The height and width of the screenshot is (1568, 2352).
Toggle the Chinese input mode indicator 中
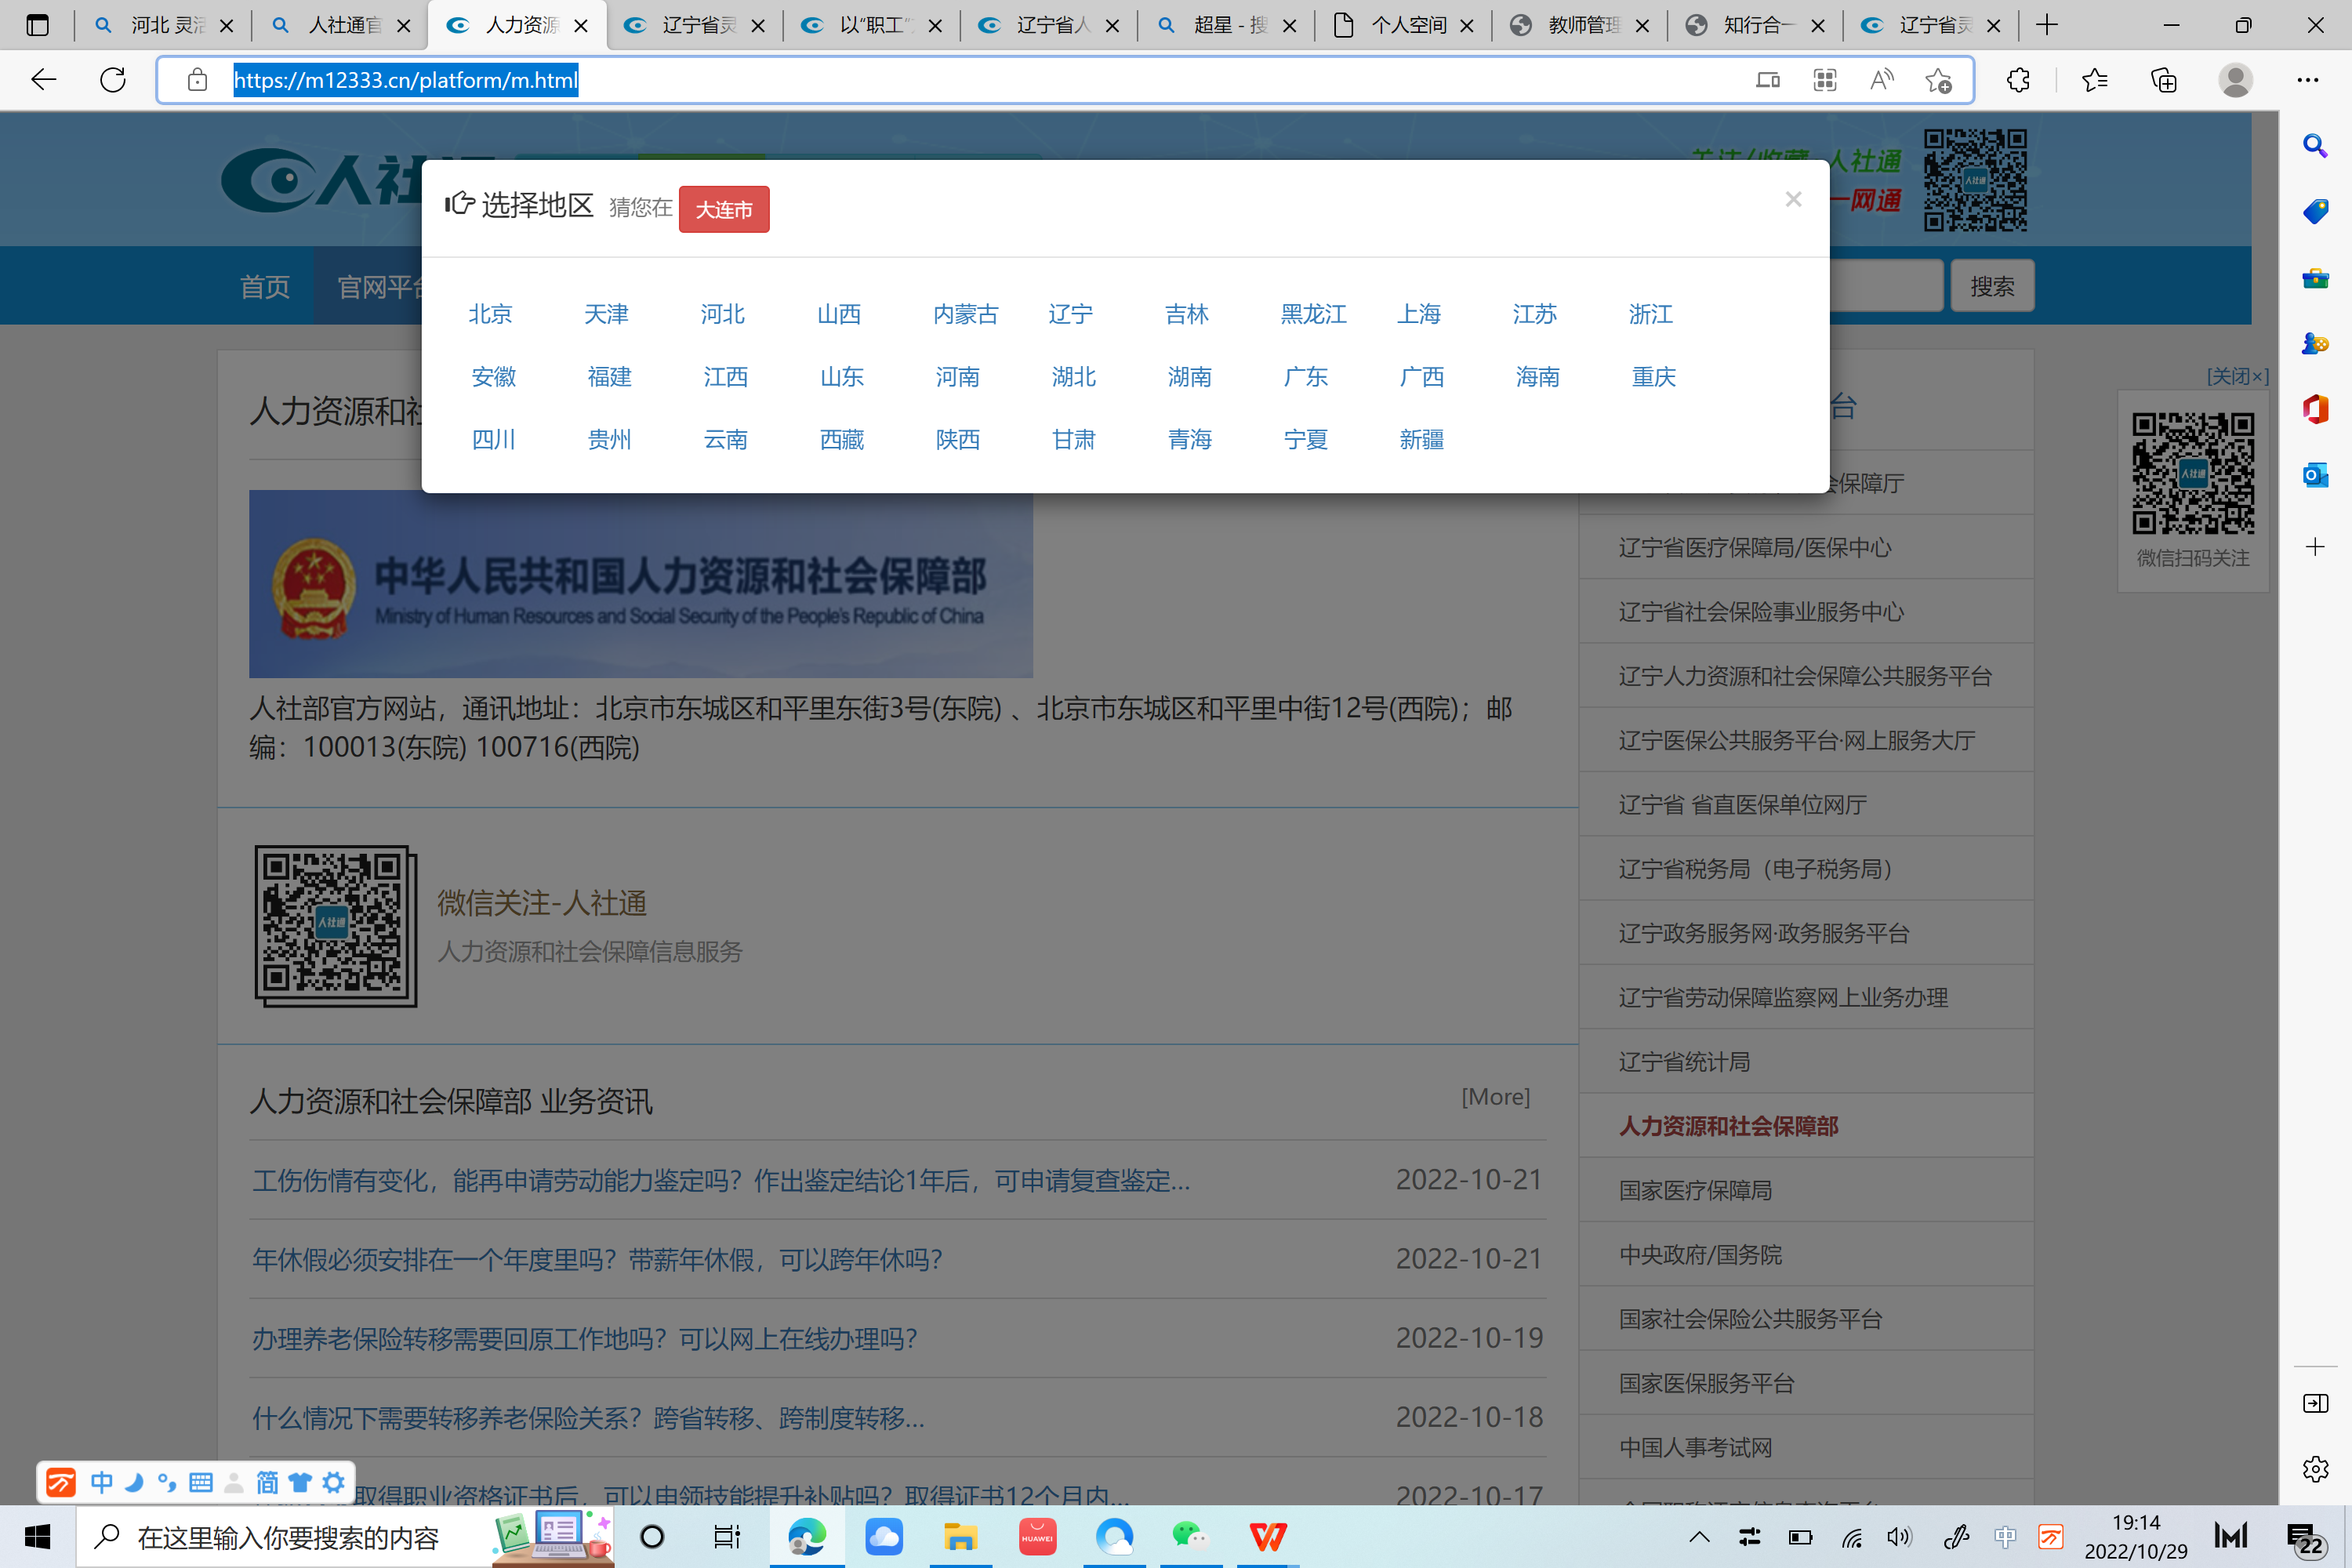click(x=2005, y=1537)
